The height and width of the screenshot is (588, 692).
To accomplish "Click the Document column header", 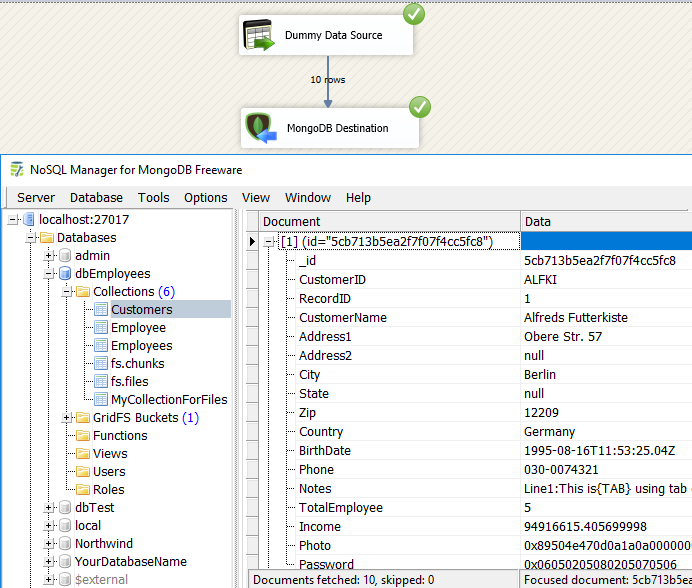I will (x=390, y=222).
